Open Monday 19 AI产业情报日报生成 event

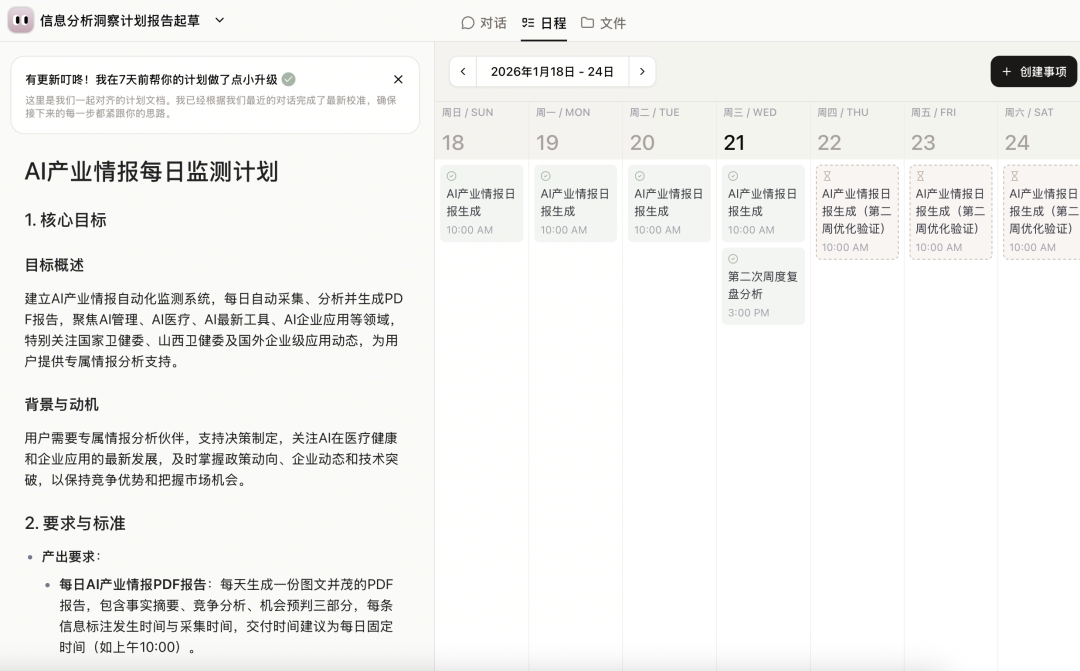(575, 203)
